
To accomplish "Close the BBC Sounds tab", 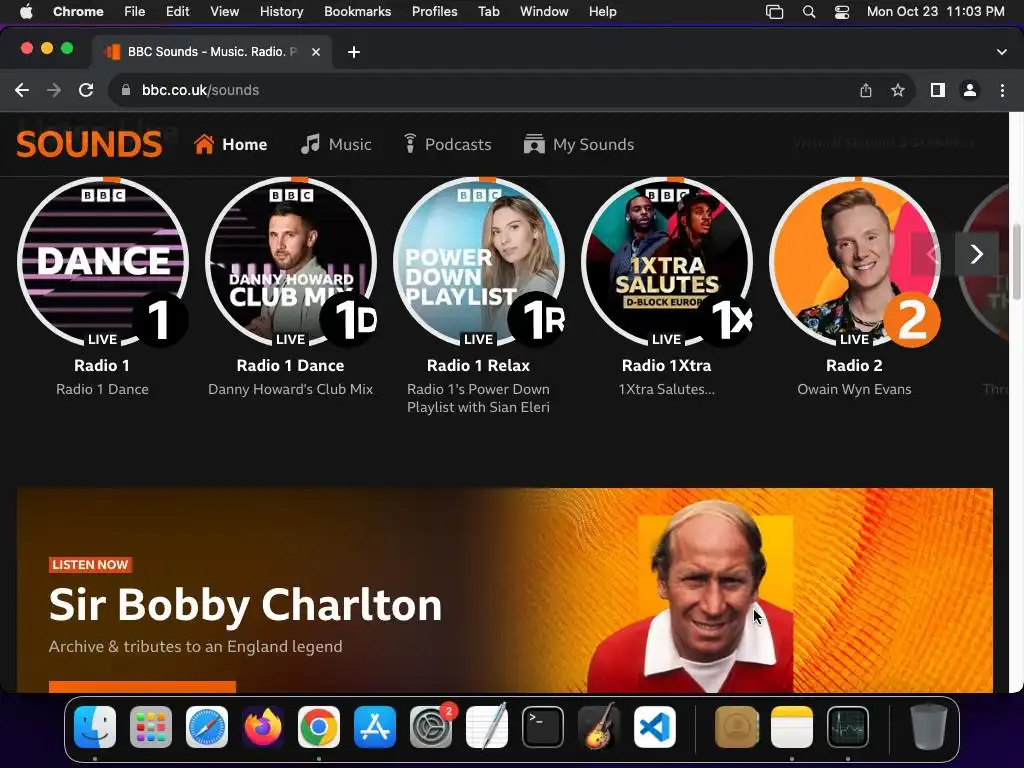I will point(316,52).
